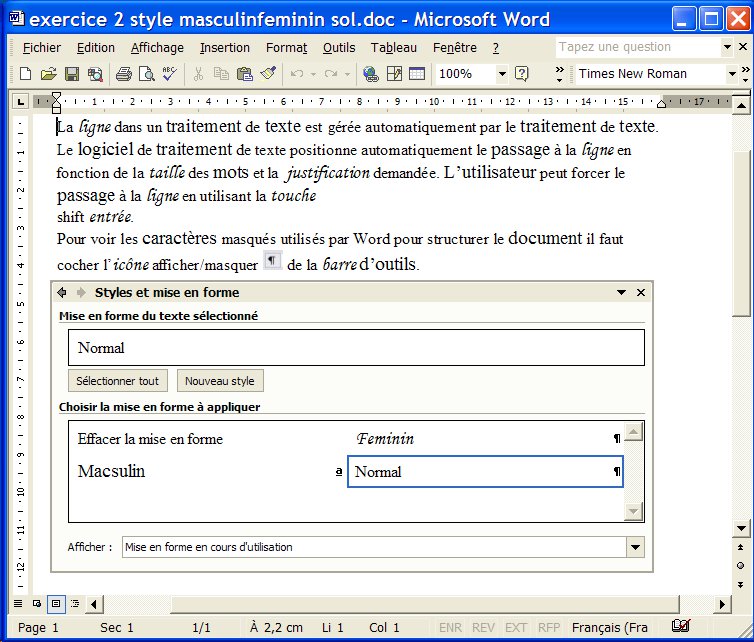Open the Outils menu
The image size is (754, 642).
tap(339, 48)
